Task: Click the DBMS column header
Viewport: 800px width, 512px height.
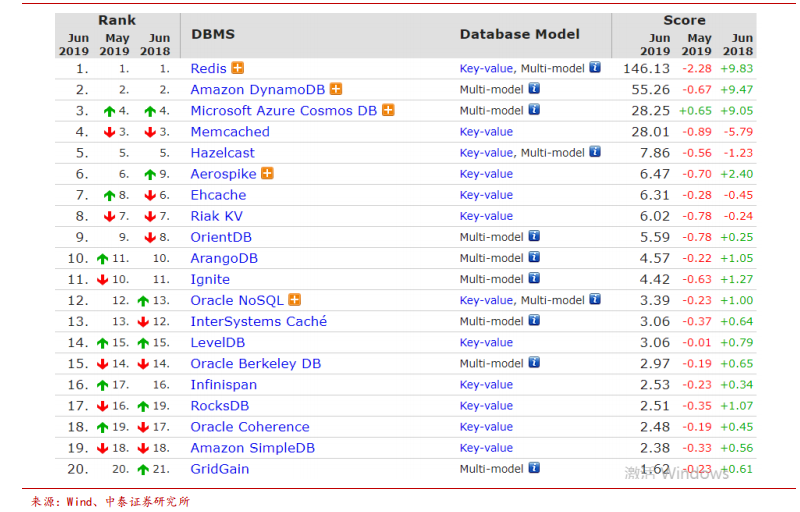Action: [213, 34]
